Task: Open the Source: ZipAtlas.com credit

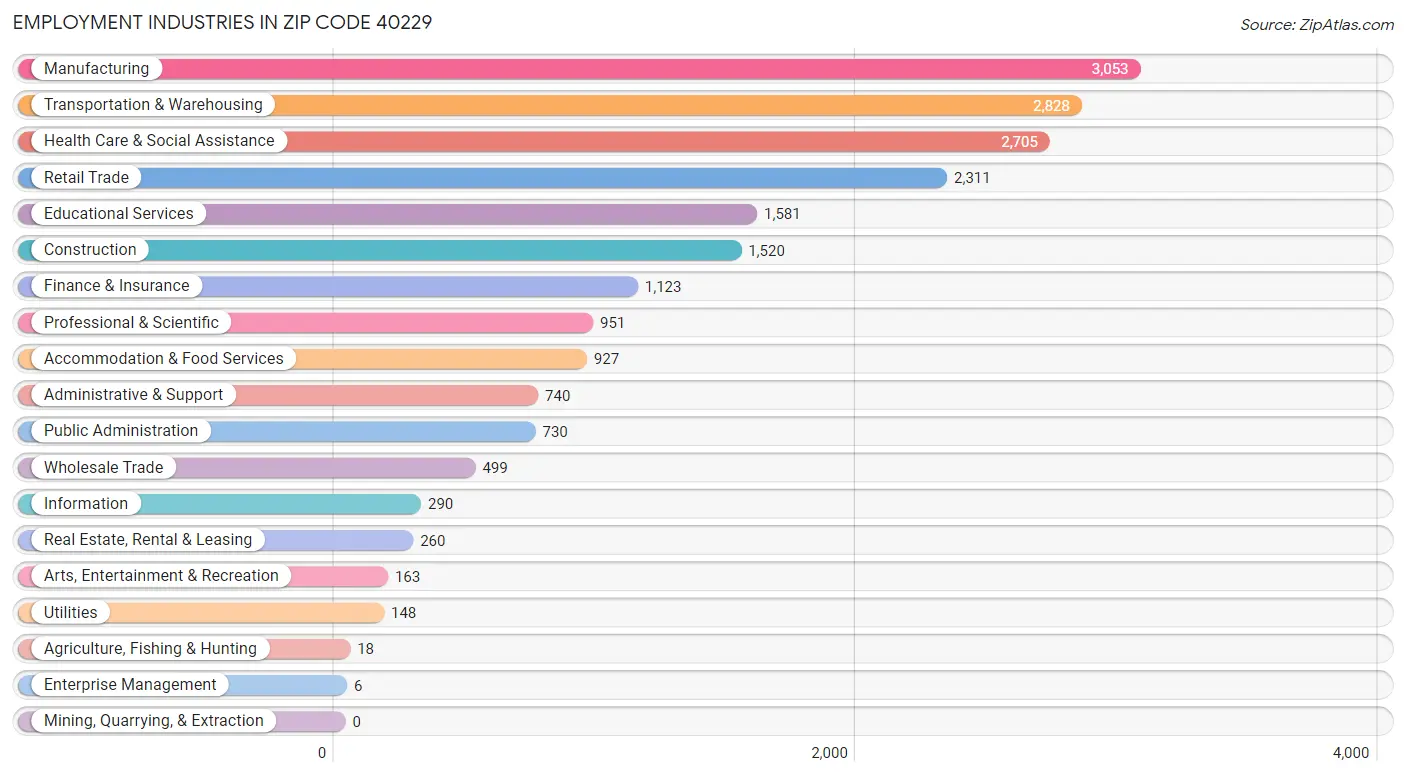Action: 1317,25
